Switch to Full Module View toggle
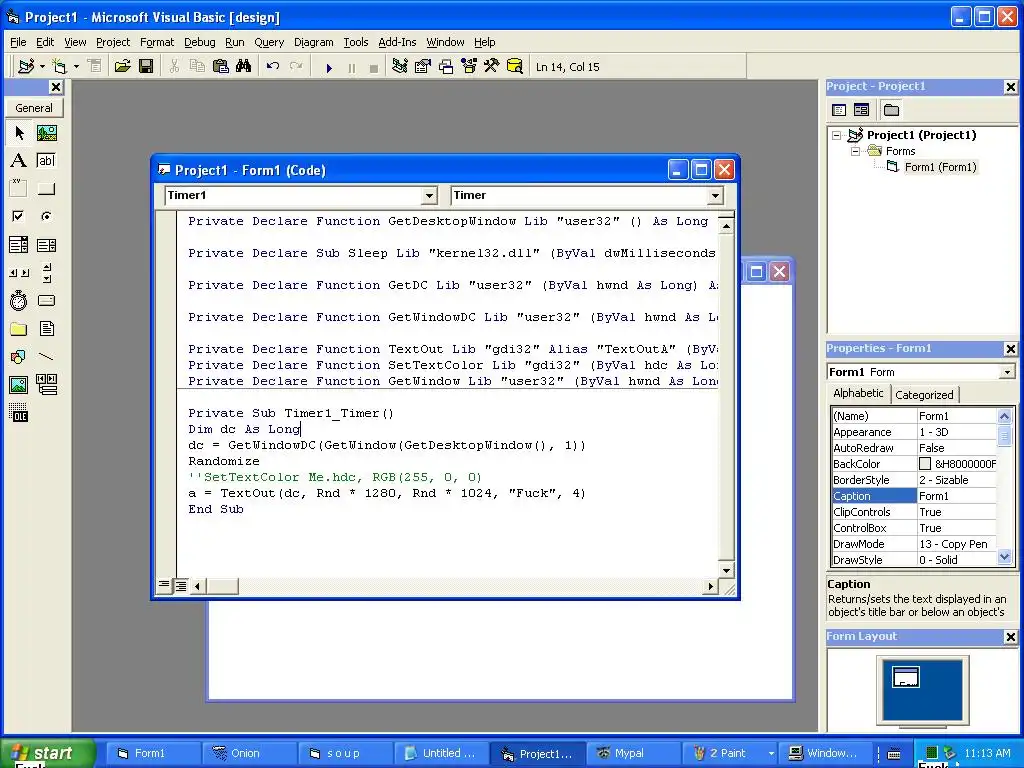Viewport: 1024px width, 768px height. click(x=180, y=586)
